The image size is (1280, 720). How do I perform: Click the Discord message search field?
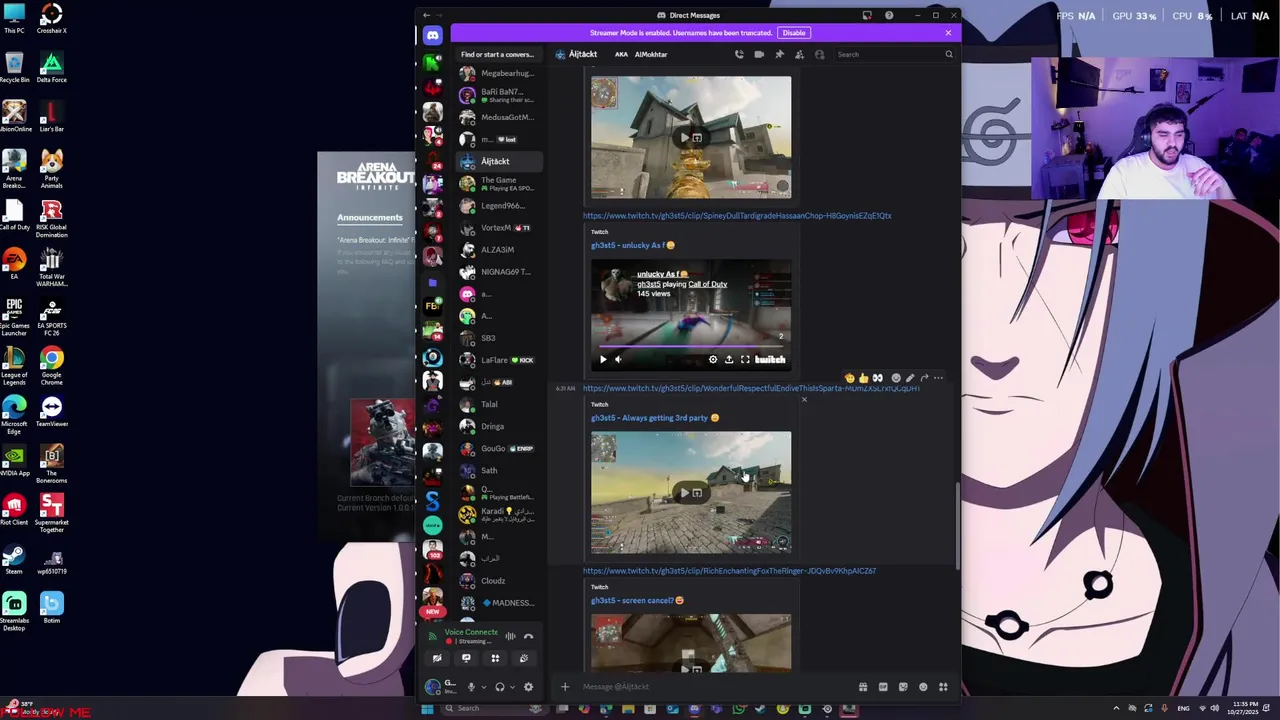coord(895,54)
